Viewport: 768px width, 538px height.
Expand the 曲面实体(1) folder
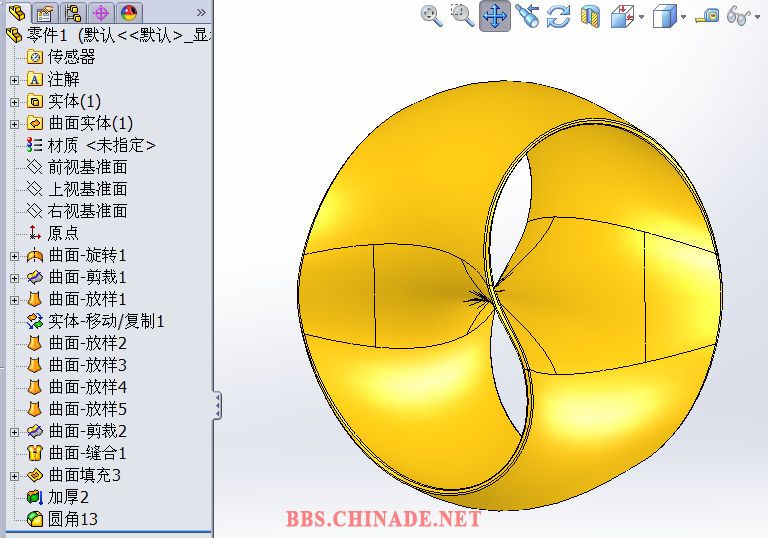click(x=14, y=123)
